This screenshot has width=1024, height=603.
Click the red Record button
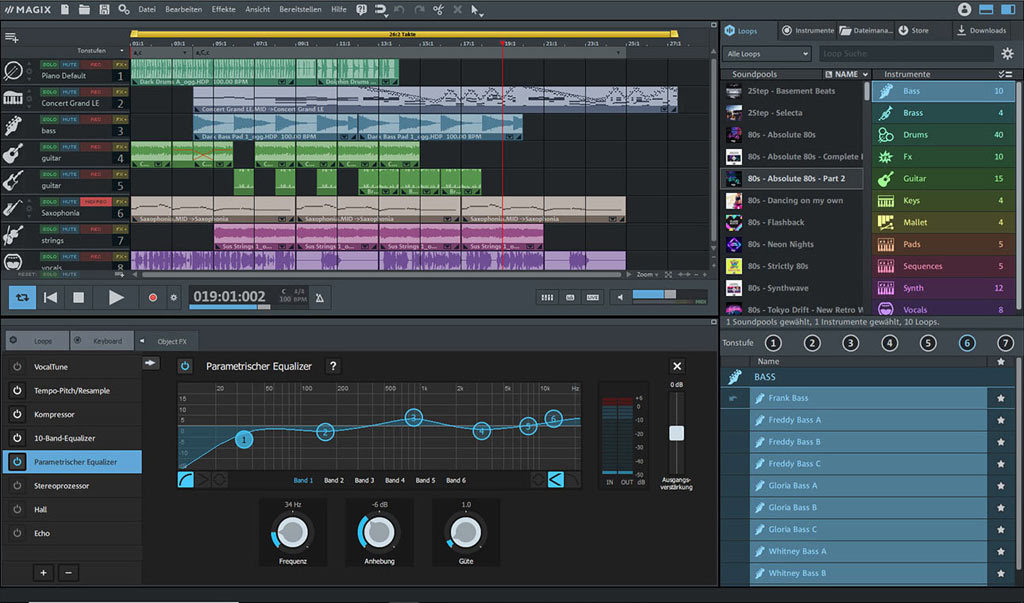coord(152,297)
